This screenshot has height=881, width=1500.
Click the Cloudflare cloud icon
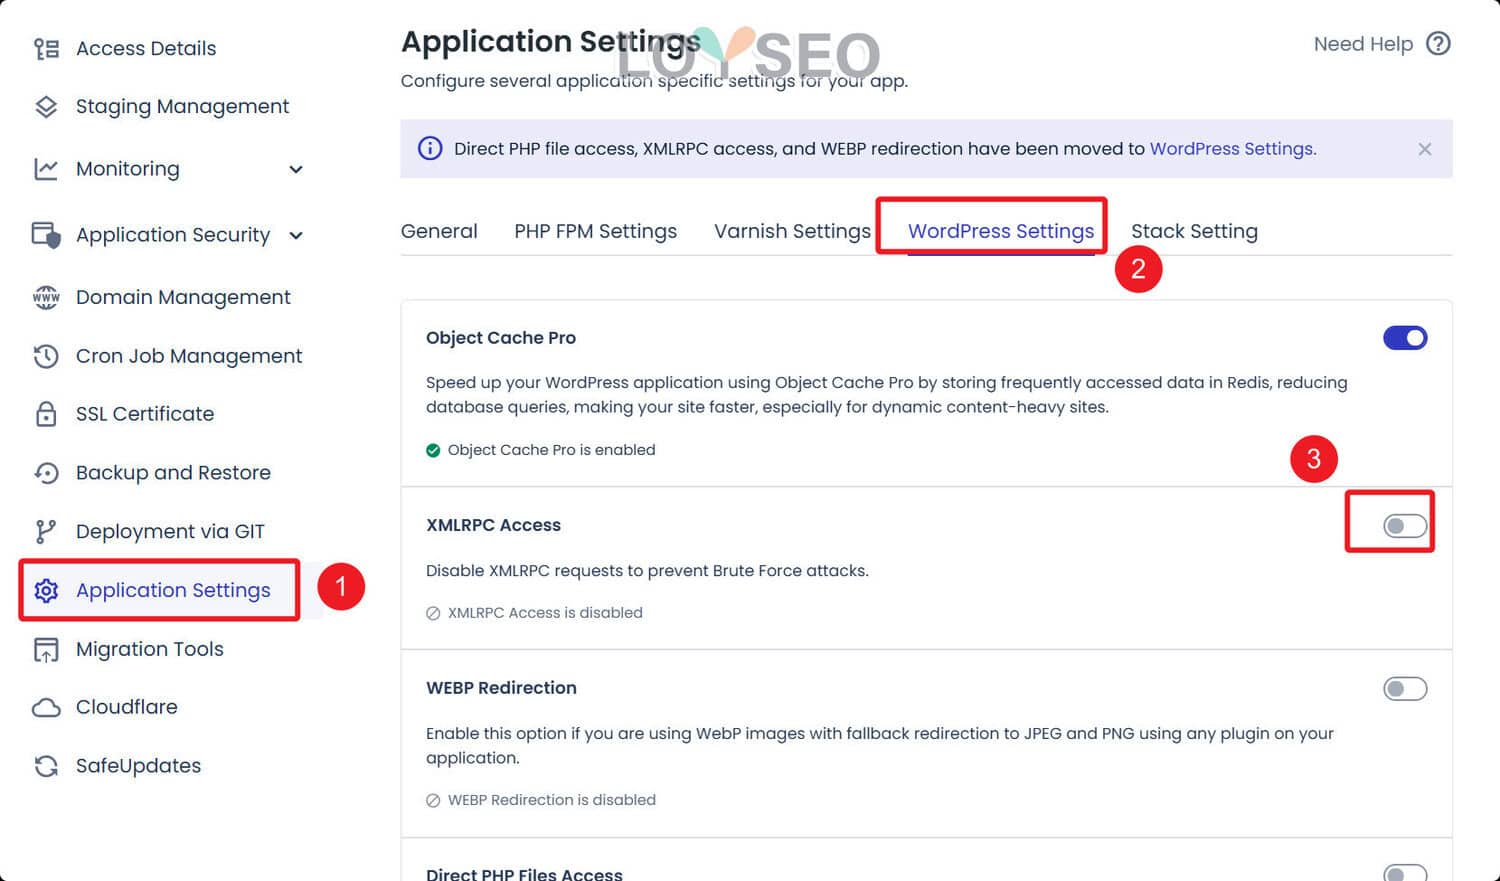pos(46,707)
